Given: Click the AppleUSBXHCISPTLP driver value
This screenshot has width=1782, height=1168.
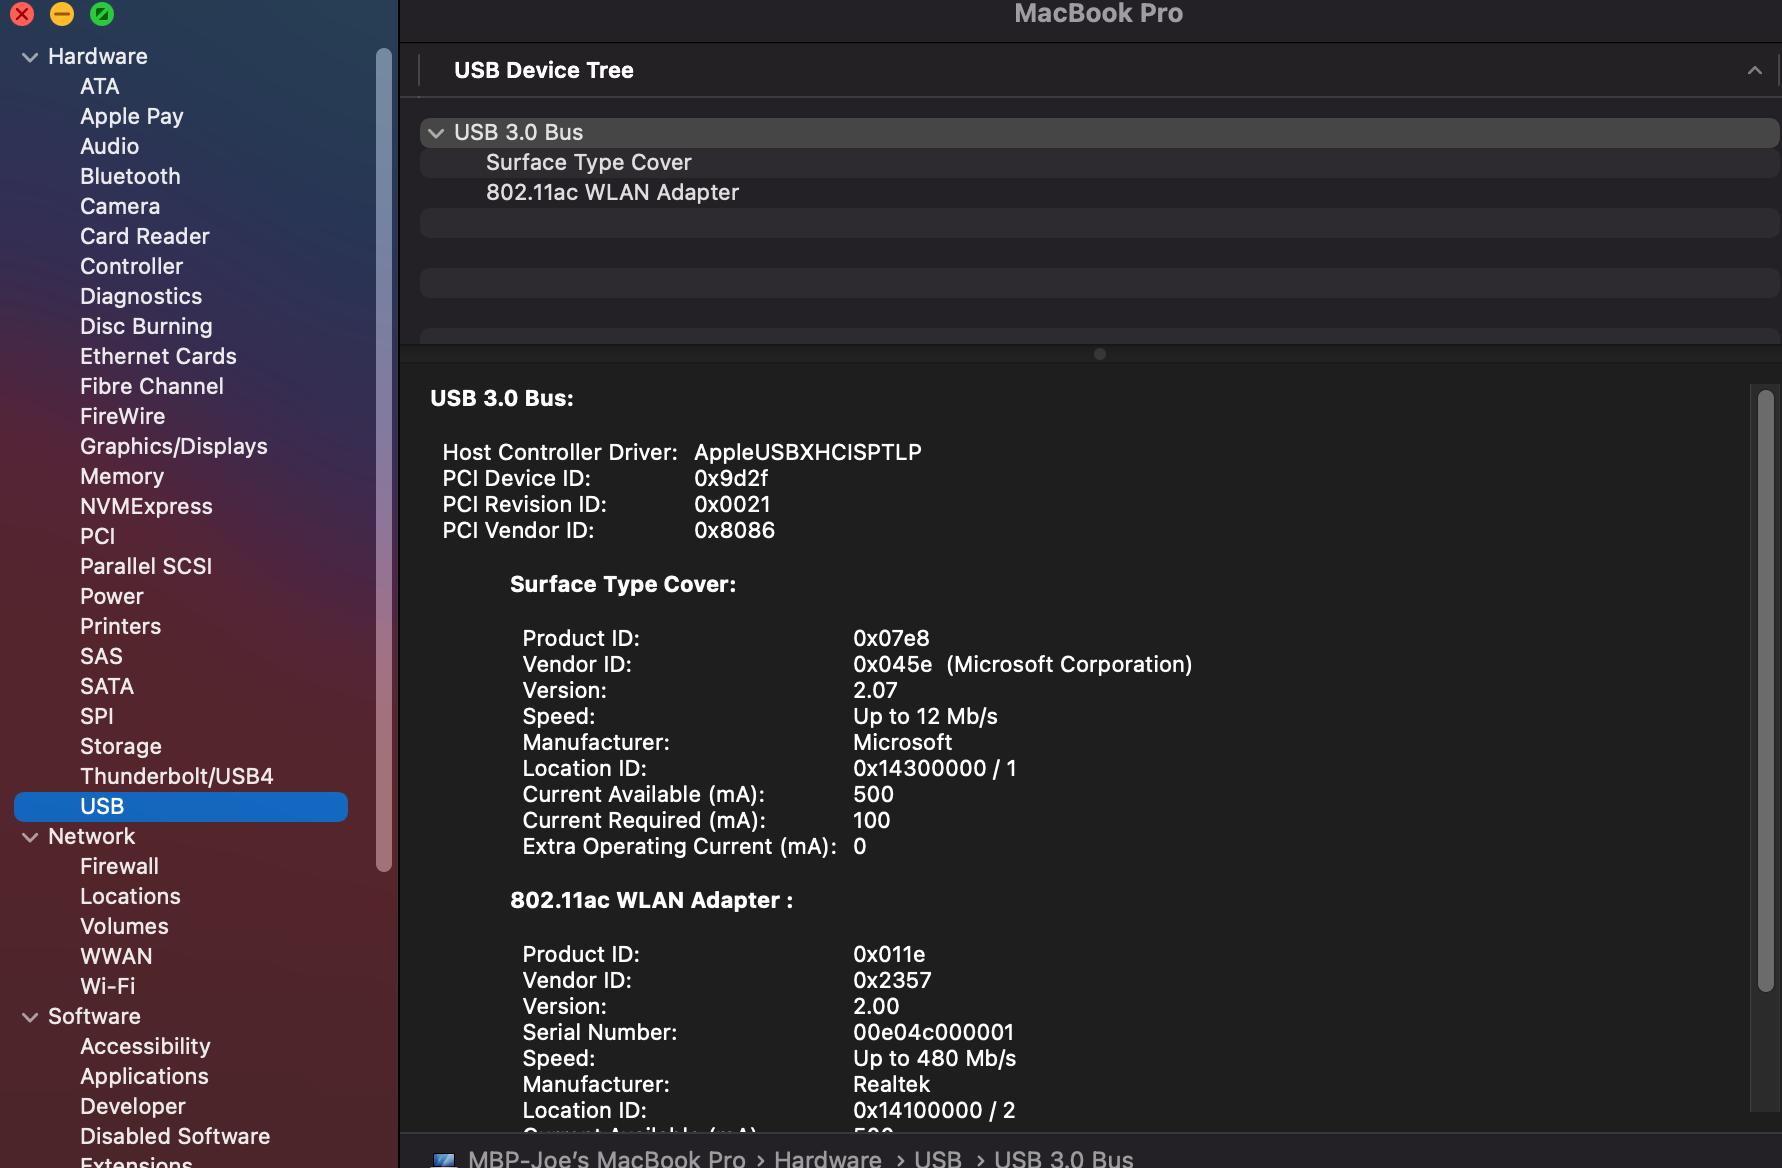Looking at the screenshot, I should (x=808, y=452).
